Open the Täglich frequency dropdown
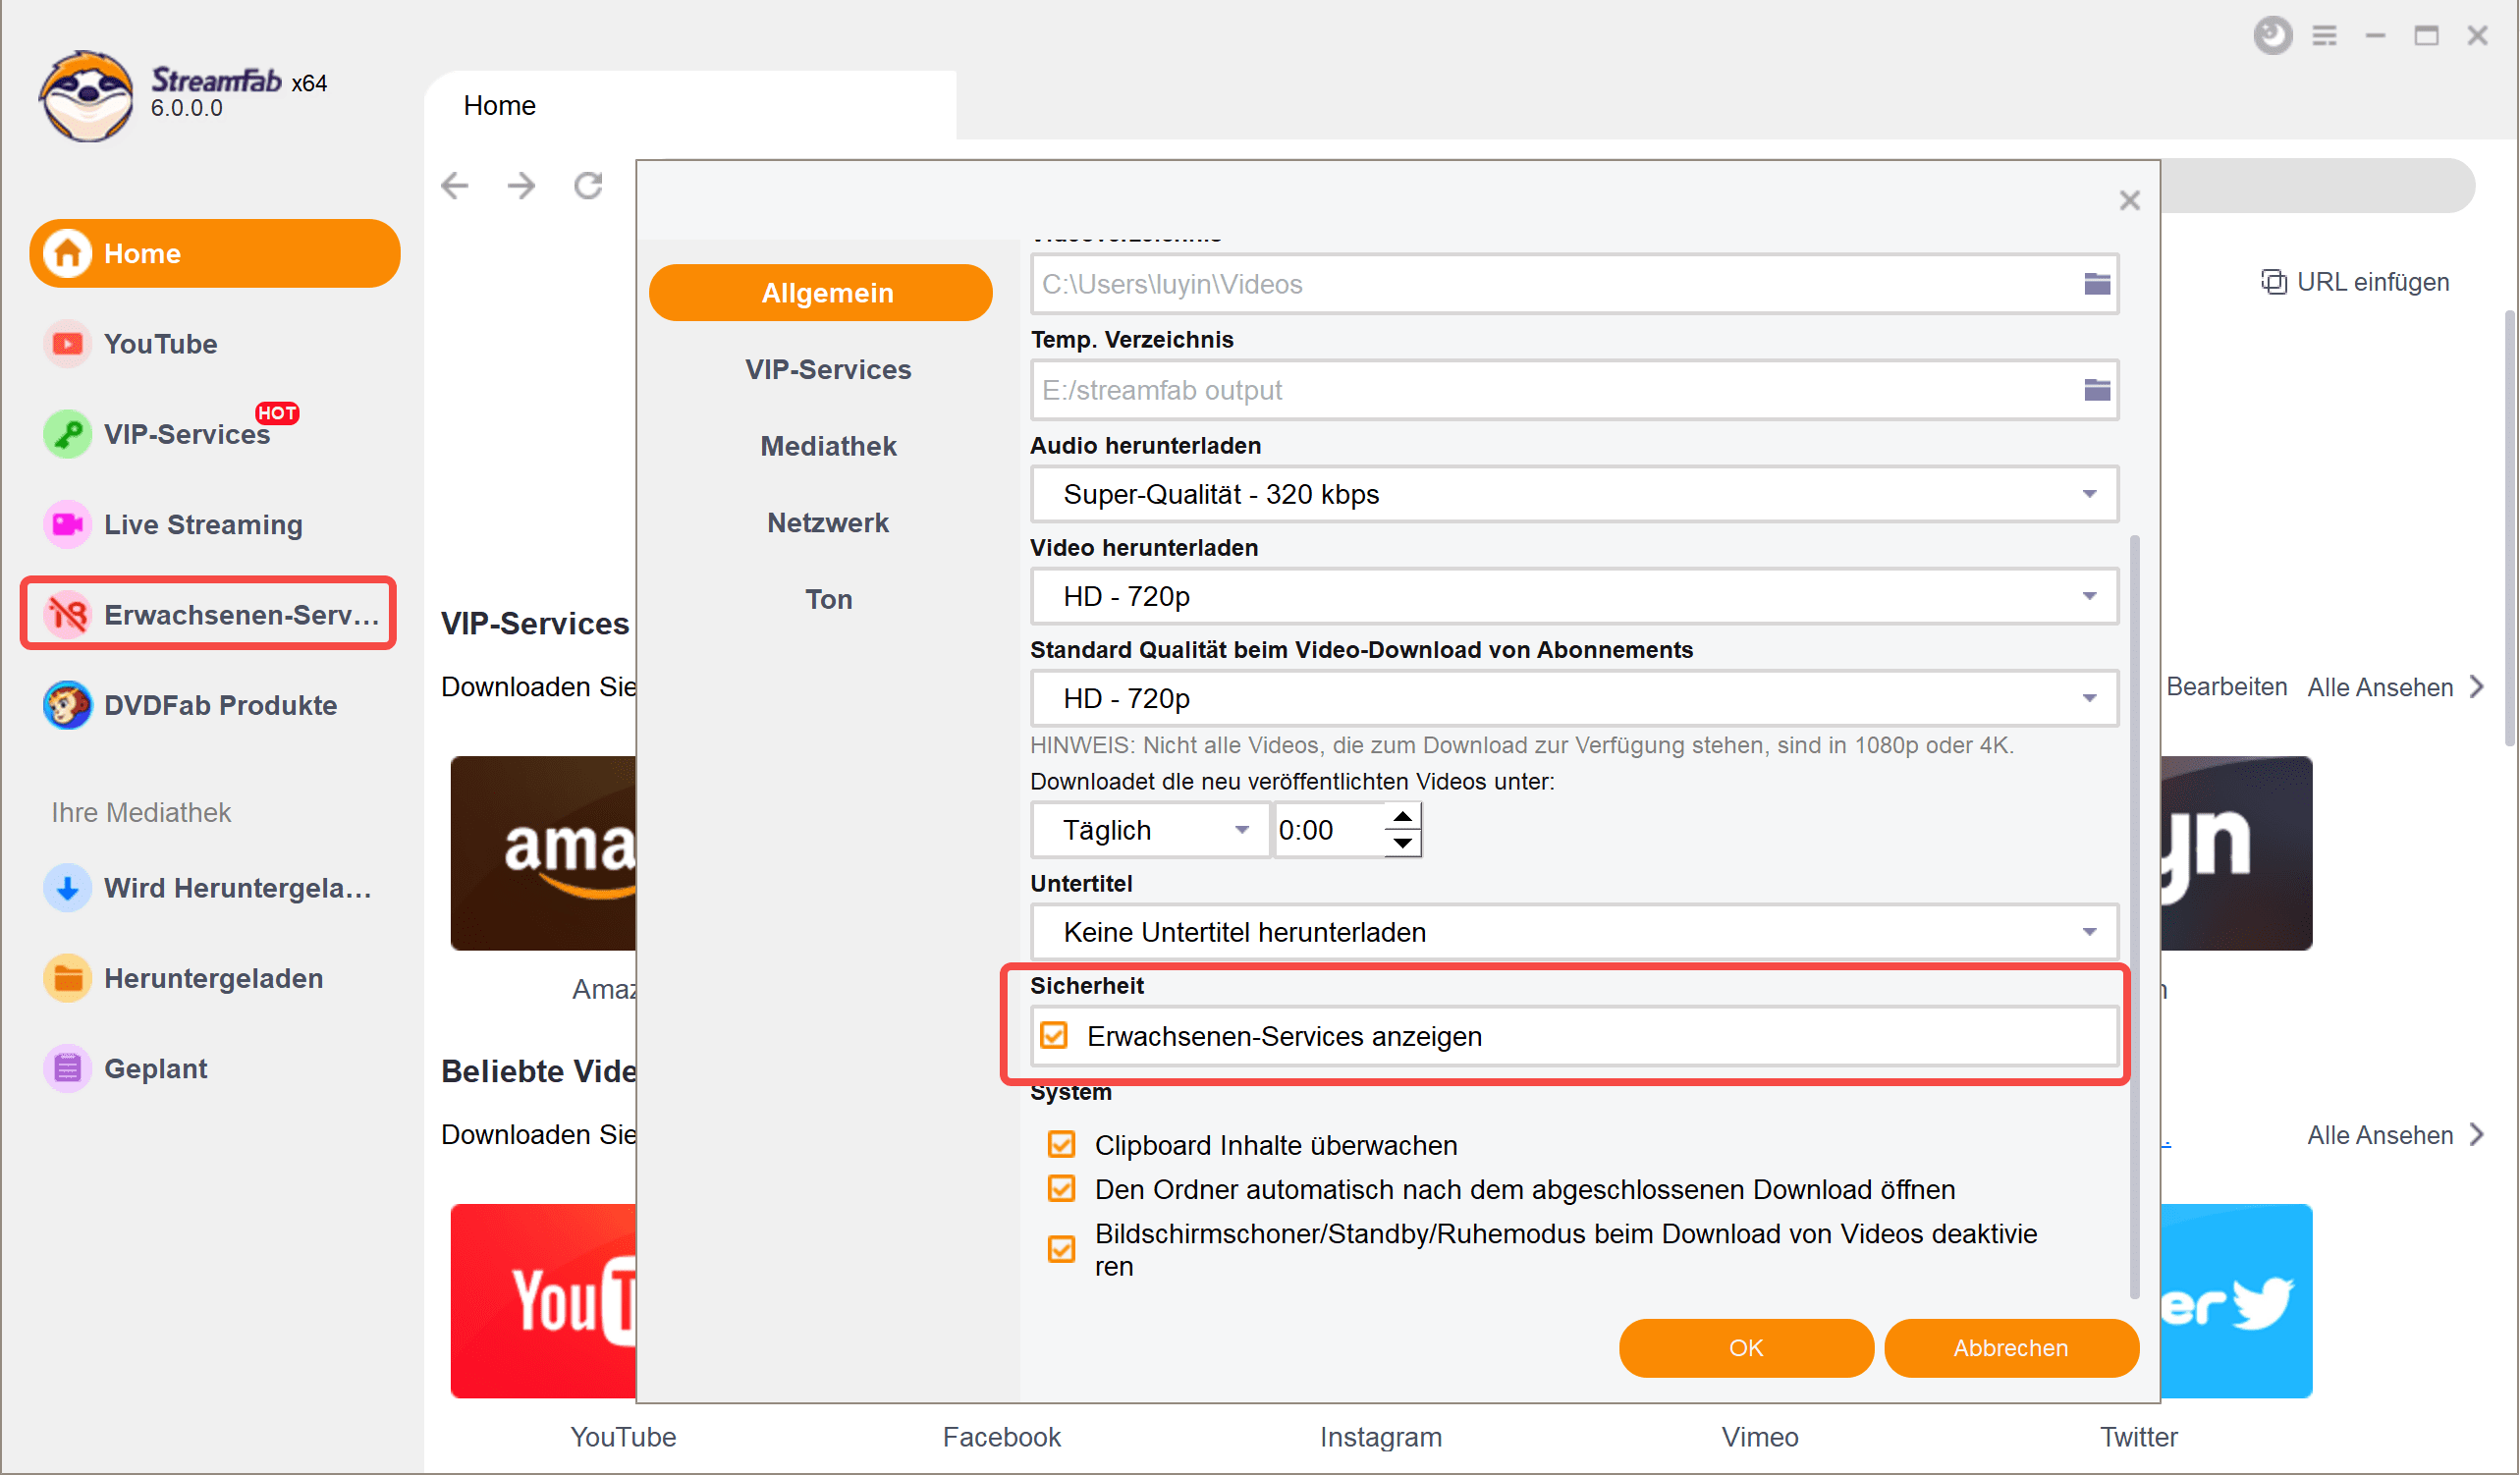2520x1475 pixels. [x=1150, y=830]
